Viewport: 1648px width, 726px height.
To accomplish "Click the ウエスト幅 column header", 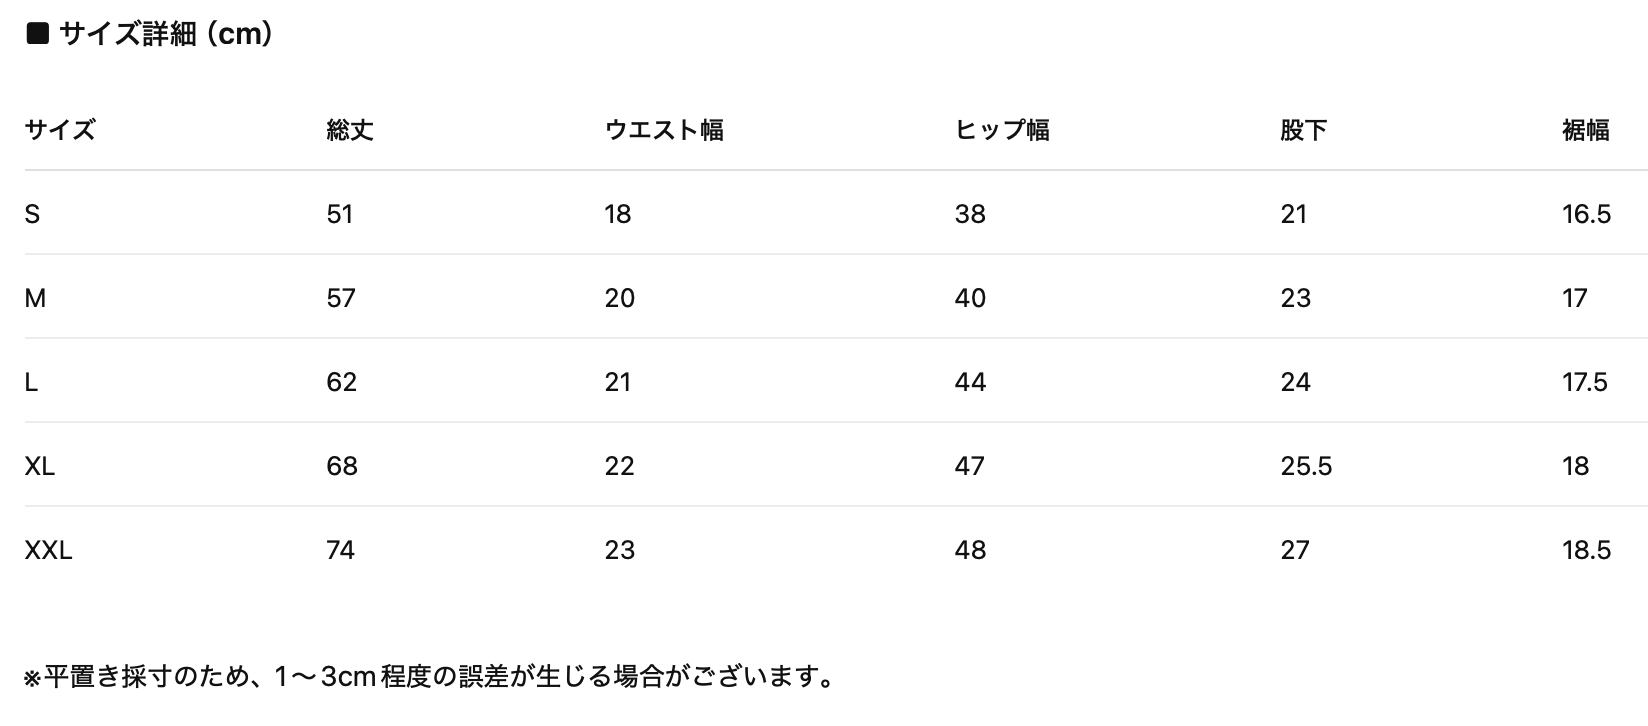I will 664,130.
